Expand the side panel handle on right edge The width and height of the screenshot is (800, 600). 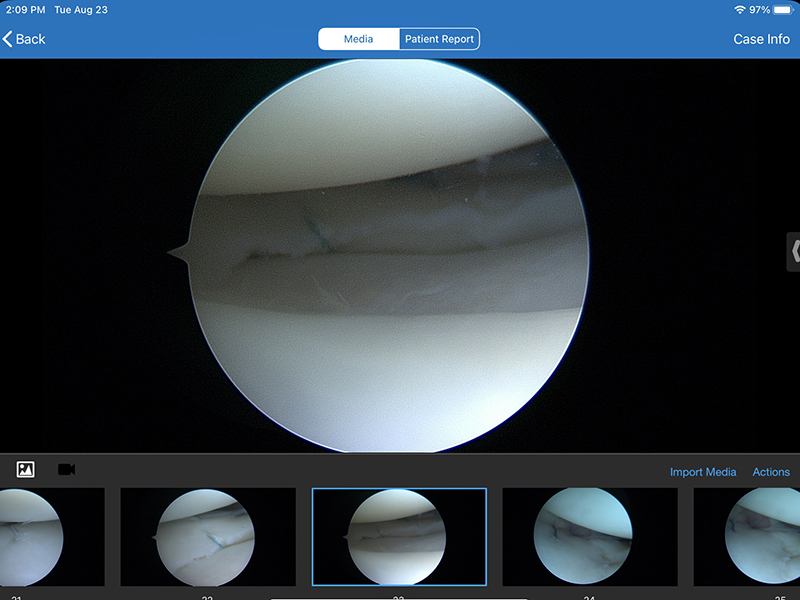pos(793,252)
